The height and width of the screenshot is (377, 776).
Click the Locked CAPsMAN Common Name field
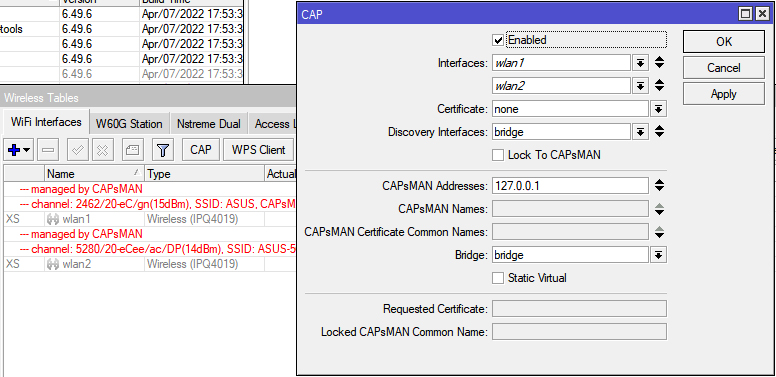[x=579, y=331]
